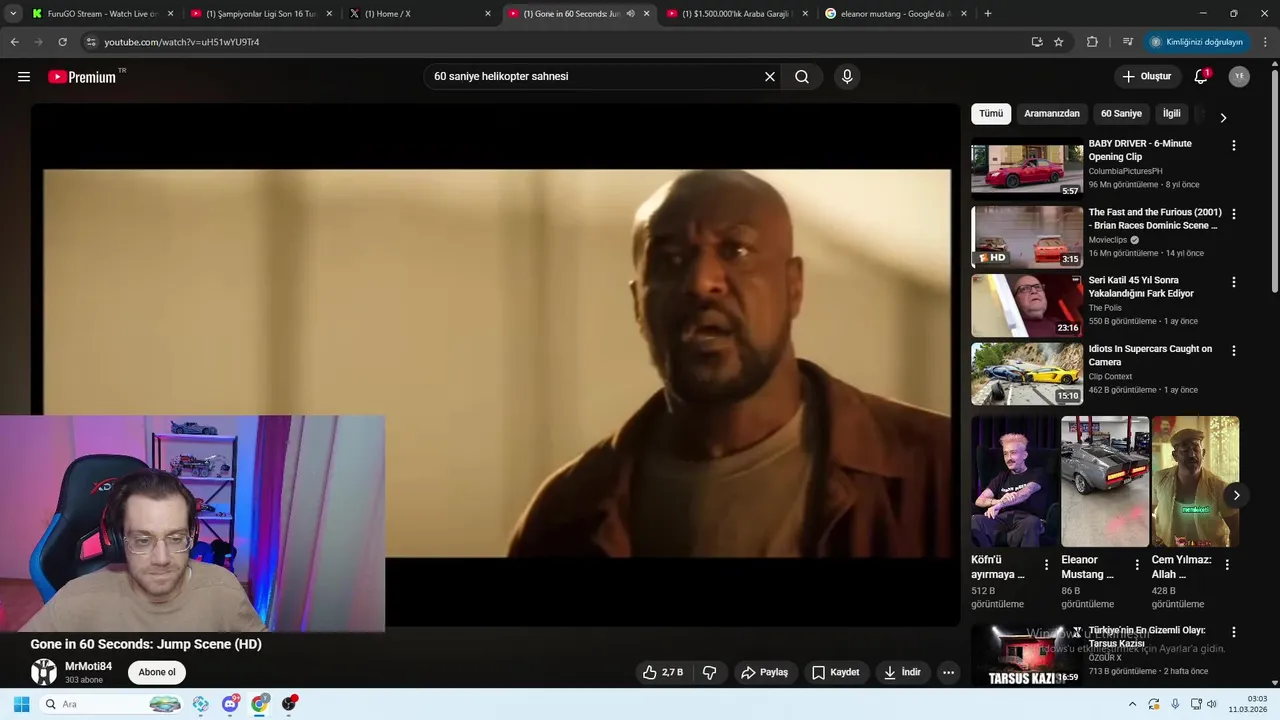
Task: Click the Oluştur create button
Action: pos(1147,77)
